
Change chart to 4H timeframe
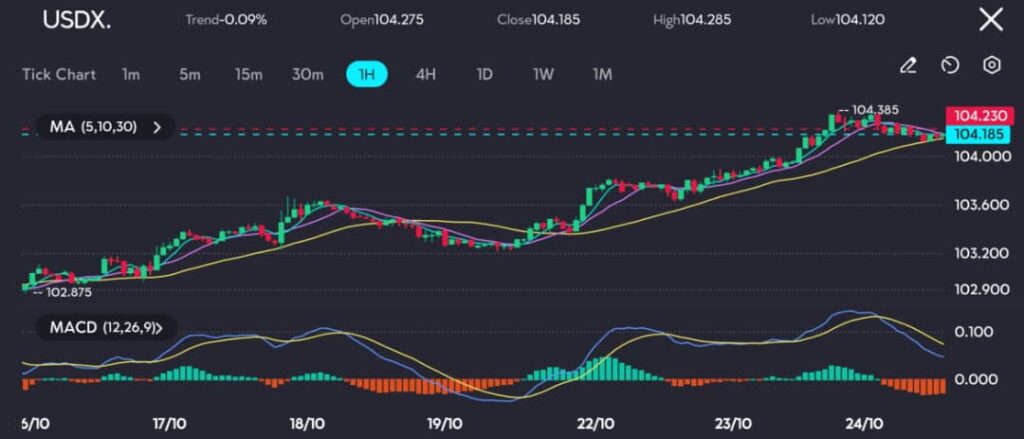click(425, 74)
